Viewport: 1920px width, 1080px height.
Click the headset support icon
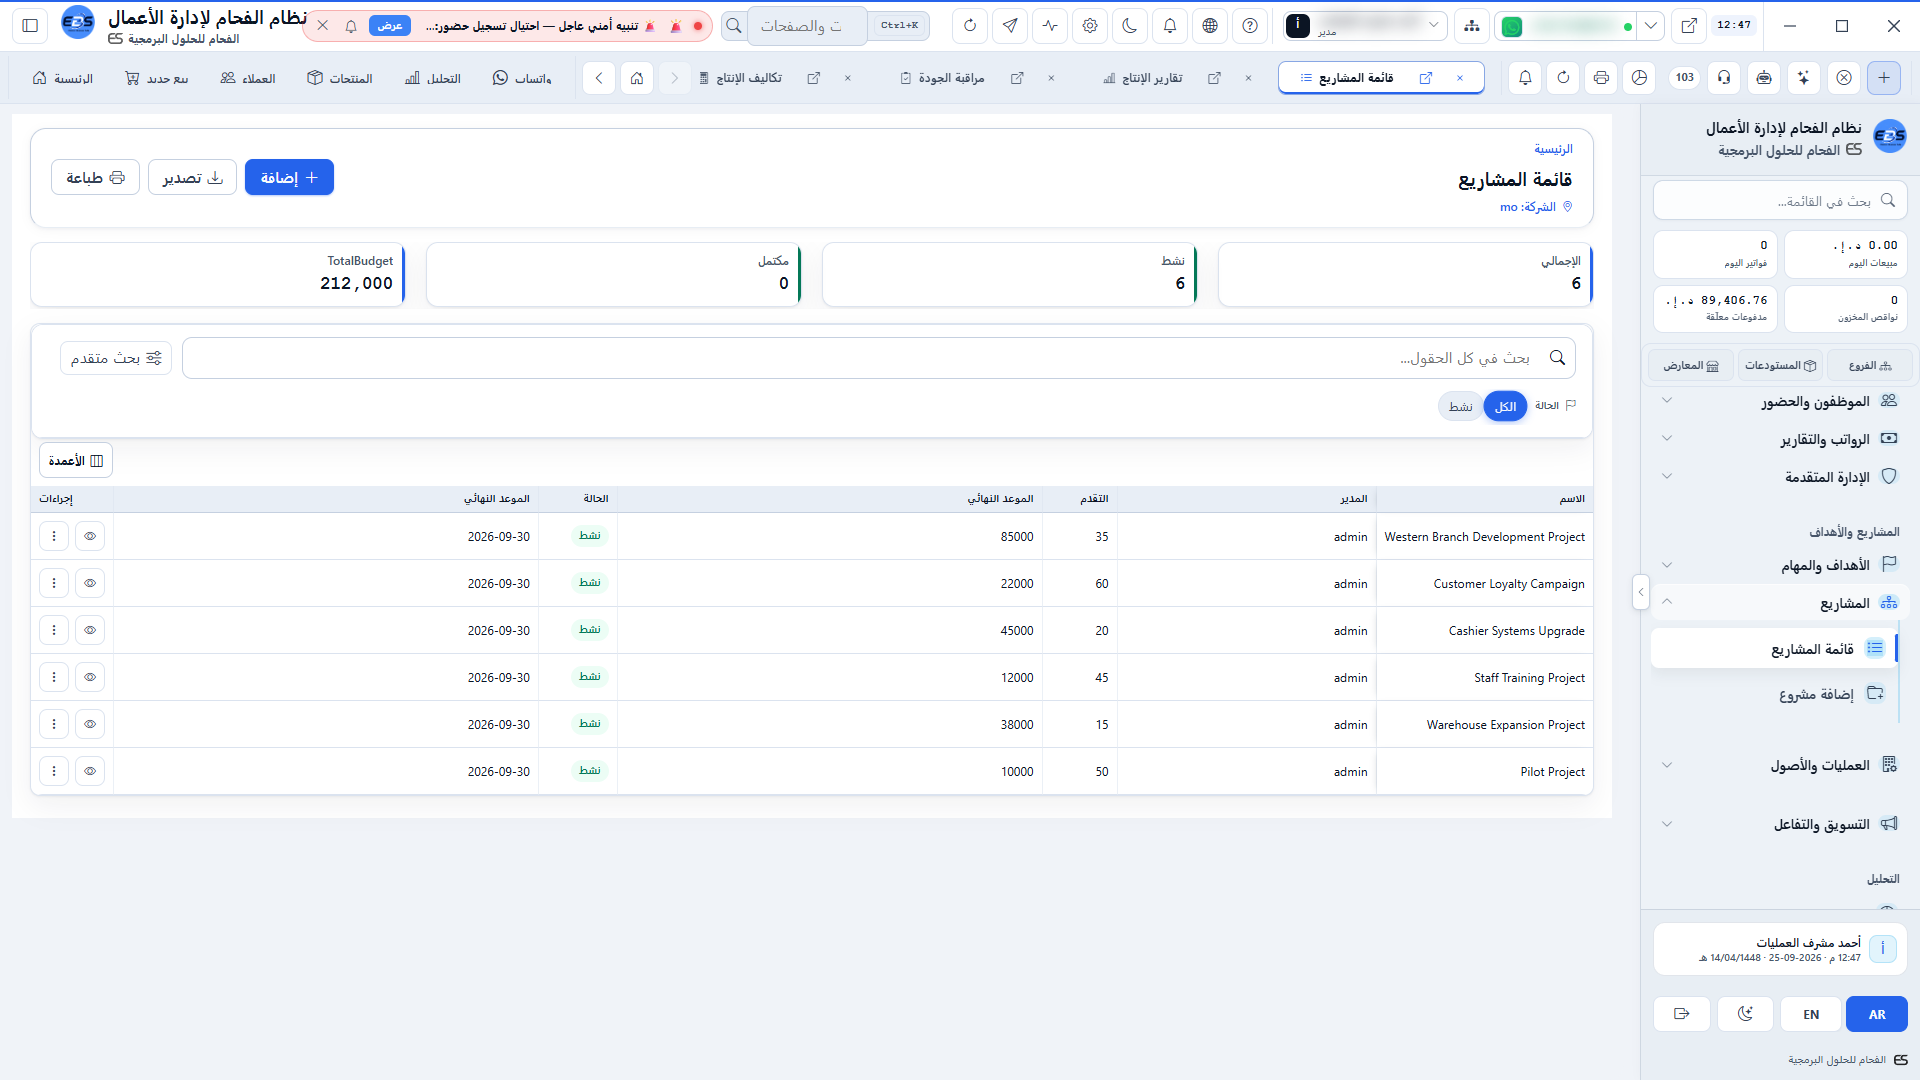point(1724,78)
